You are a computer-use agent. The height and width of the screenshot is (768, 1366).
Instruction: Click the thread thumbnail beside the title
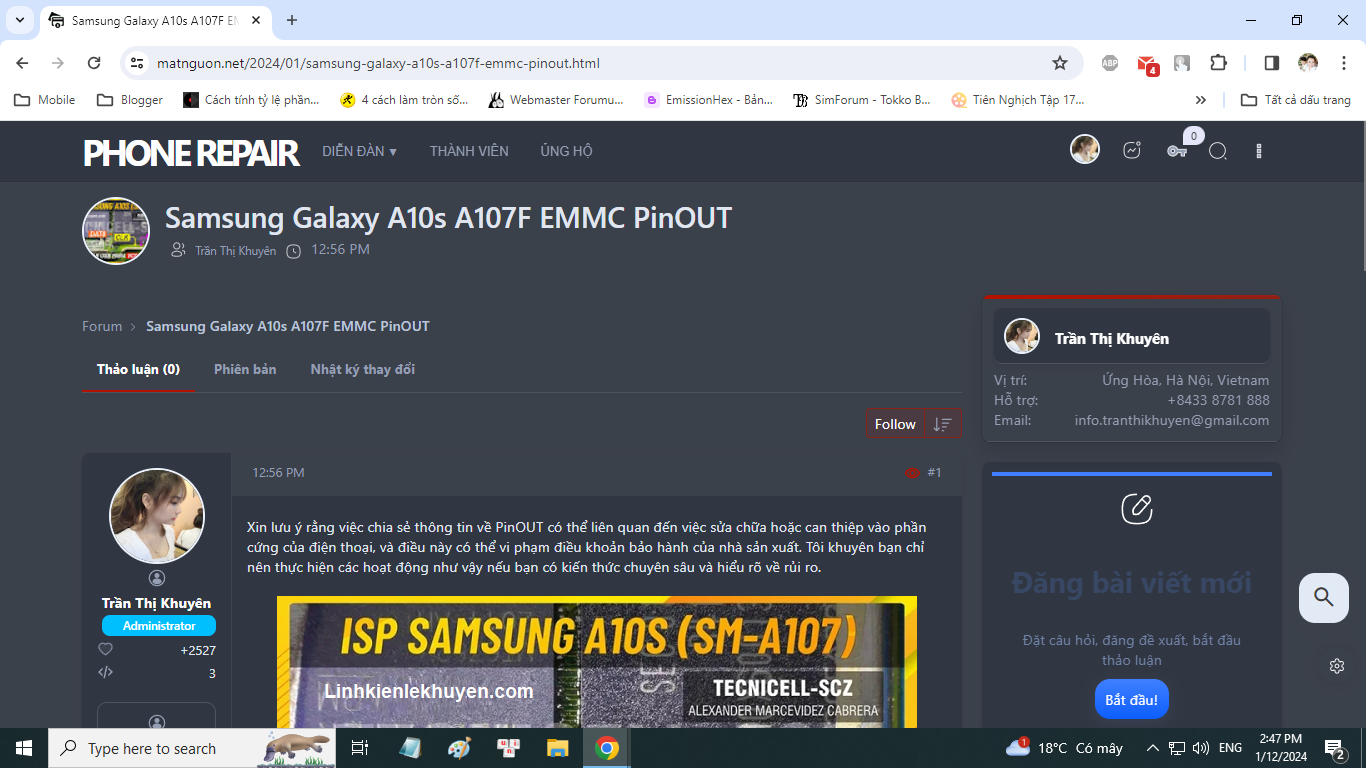[x=116, y=231]
